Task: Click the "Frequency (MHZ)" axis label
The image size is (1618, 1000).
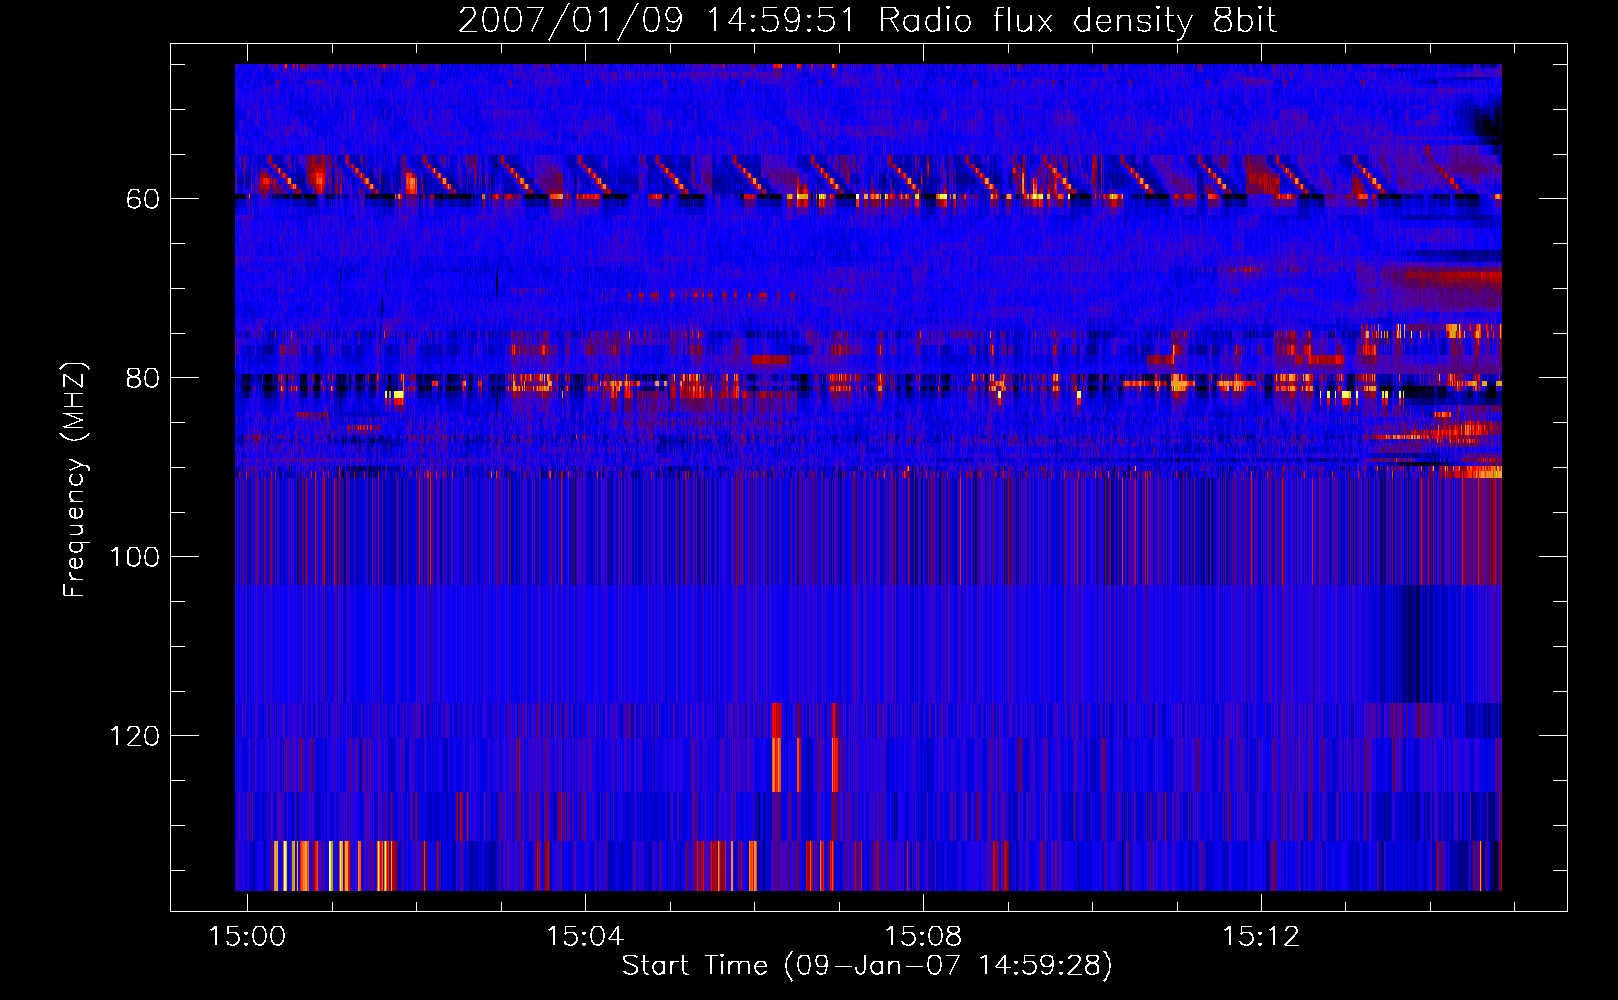Action: point(75,480)
